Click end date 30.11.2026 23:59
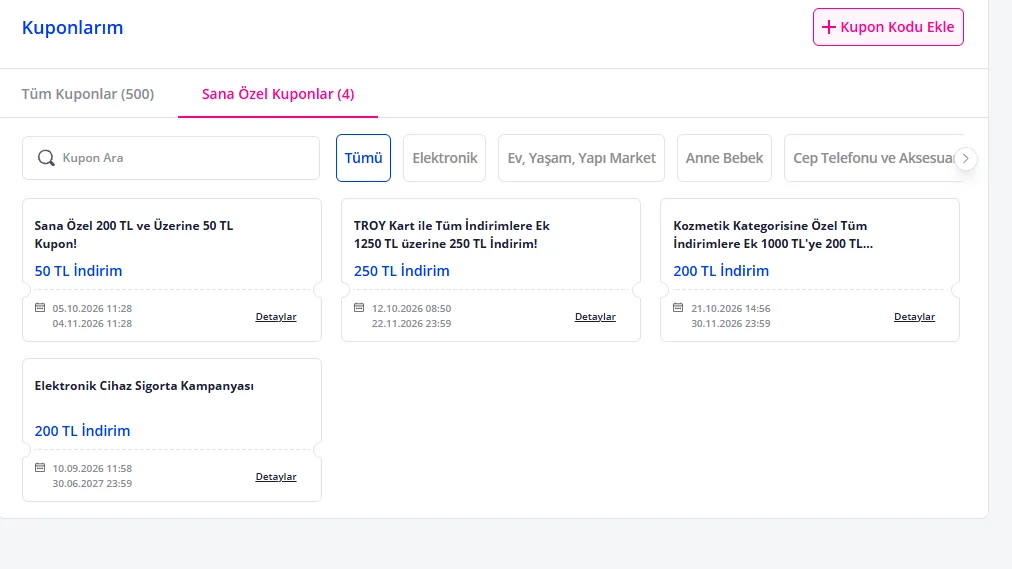Viewport: 1012px width, 569px height. (x=731, y=323)
